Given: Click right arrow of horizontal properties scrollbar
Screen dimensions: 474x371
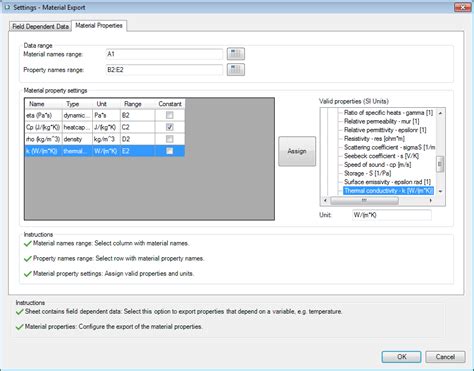Looking at the screenshot, I should click(431, 200).
